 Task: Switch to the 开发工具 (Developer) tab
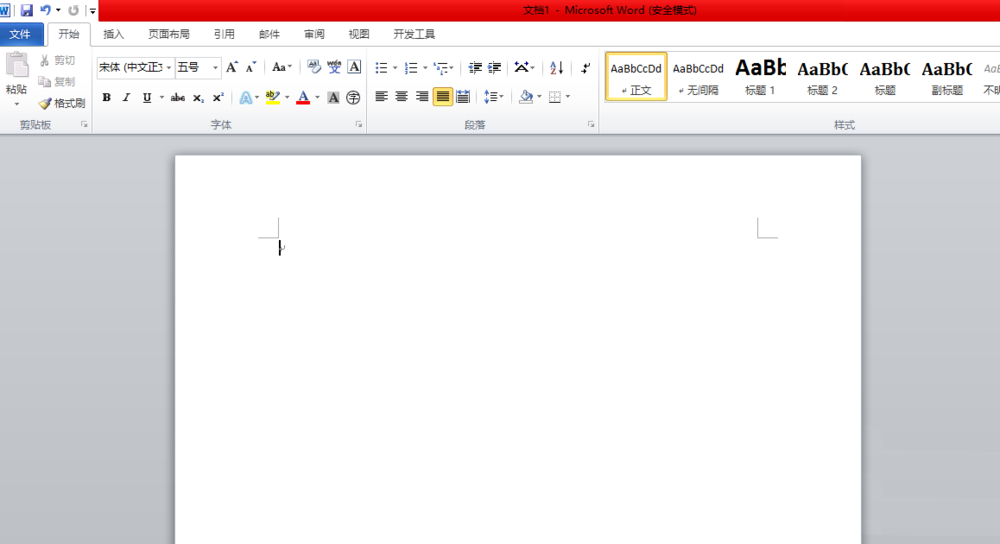pos(415,34)
